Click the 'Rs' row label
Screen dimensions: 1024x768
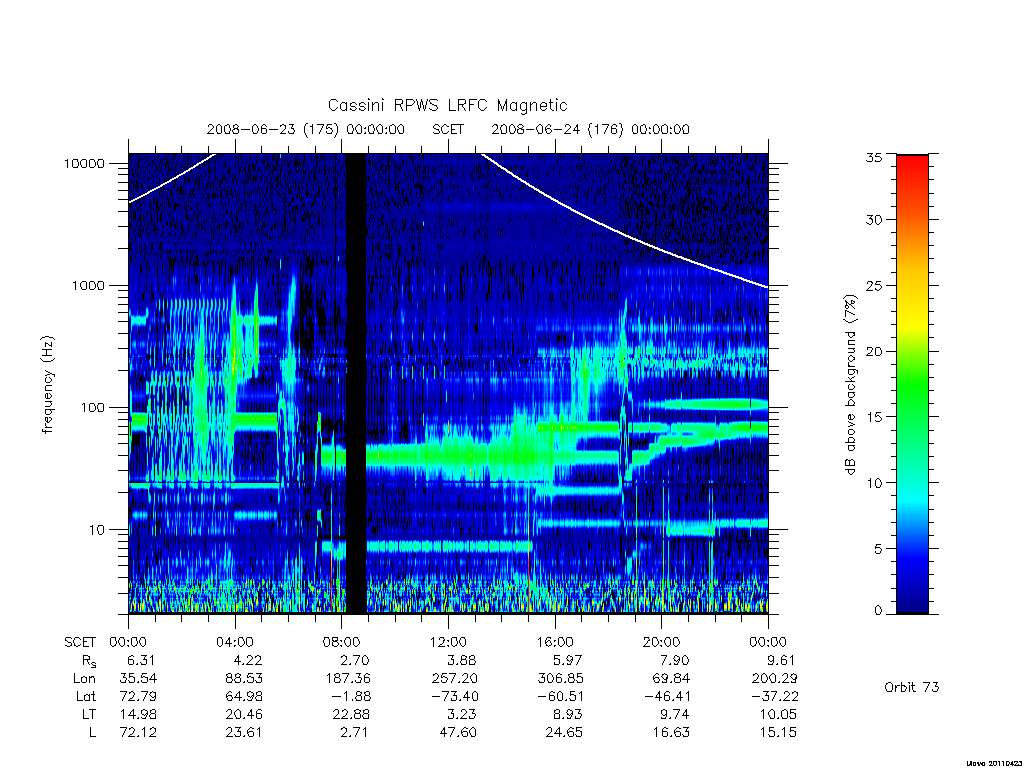pyautogui.click(x=89, y=661)
